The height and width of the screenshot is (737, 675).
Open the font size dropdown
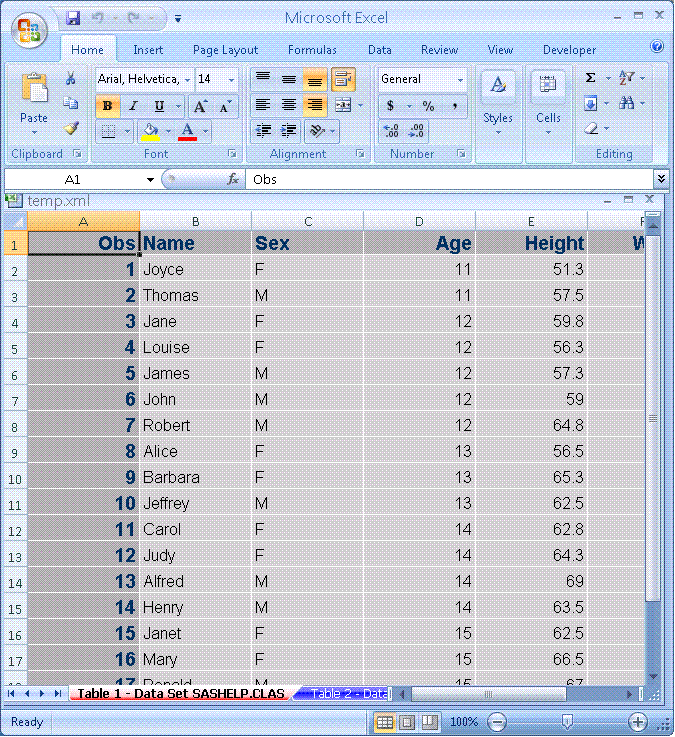232,79
